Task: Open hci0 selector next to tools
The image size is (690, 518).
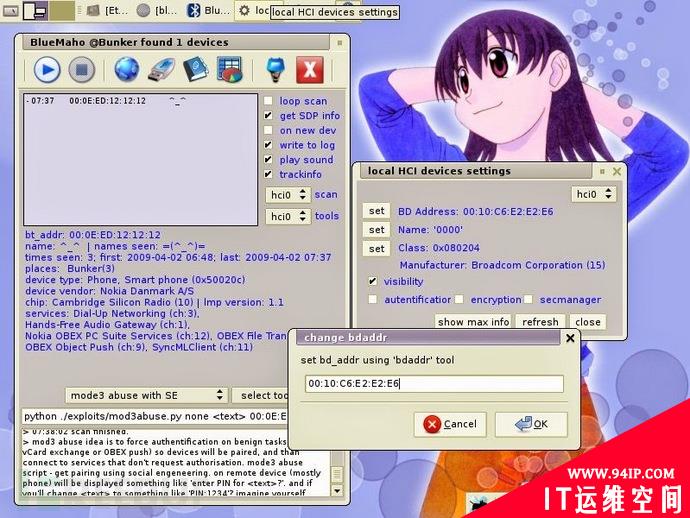Action: coord(288,216)
